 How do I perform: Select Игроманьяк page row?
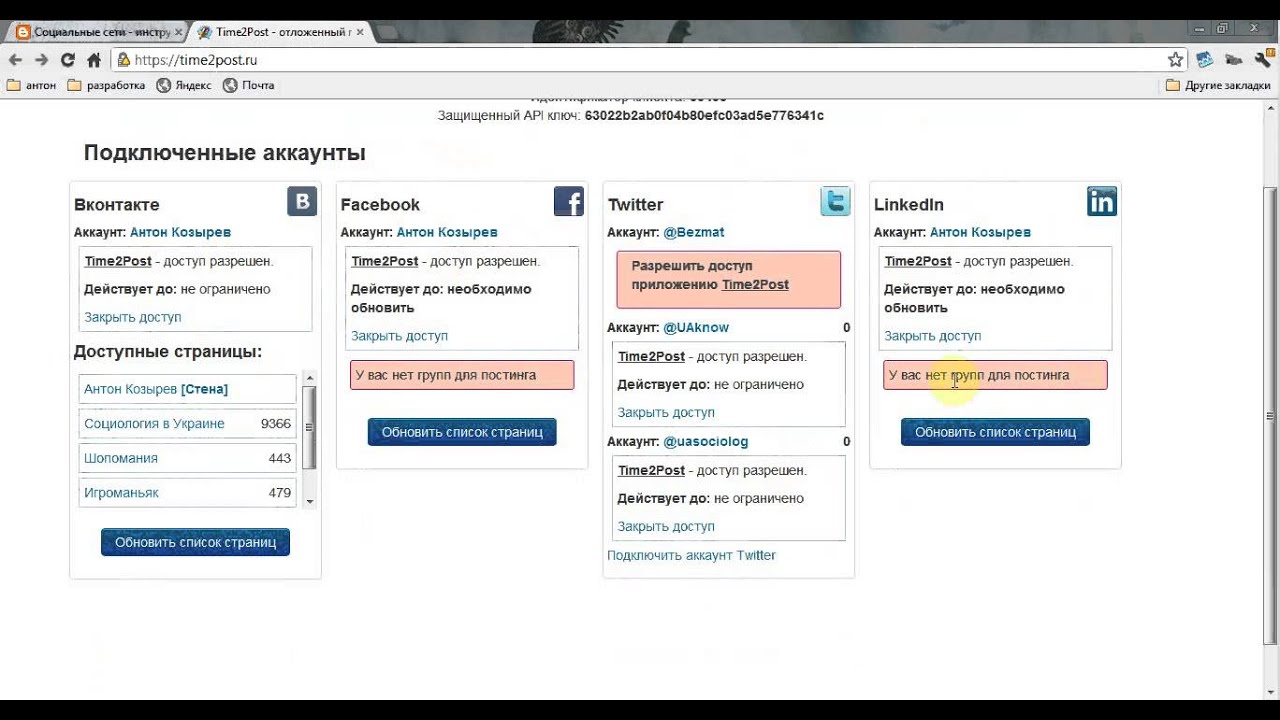[x=187, y=493]
